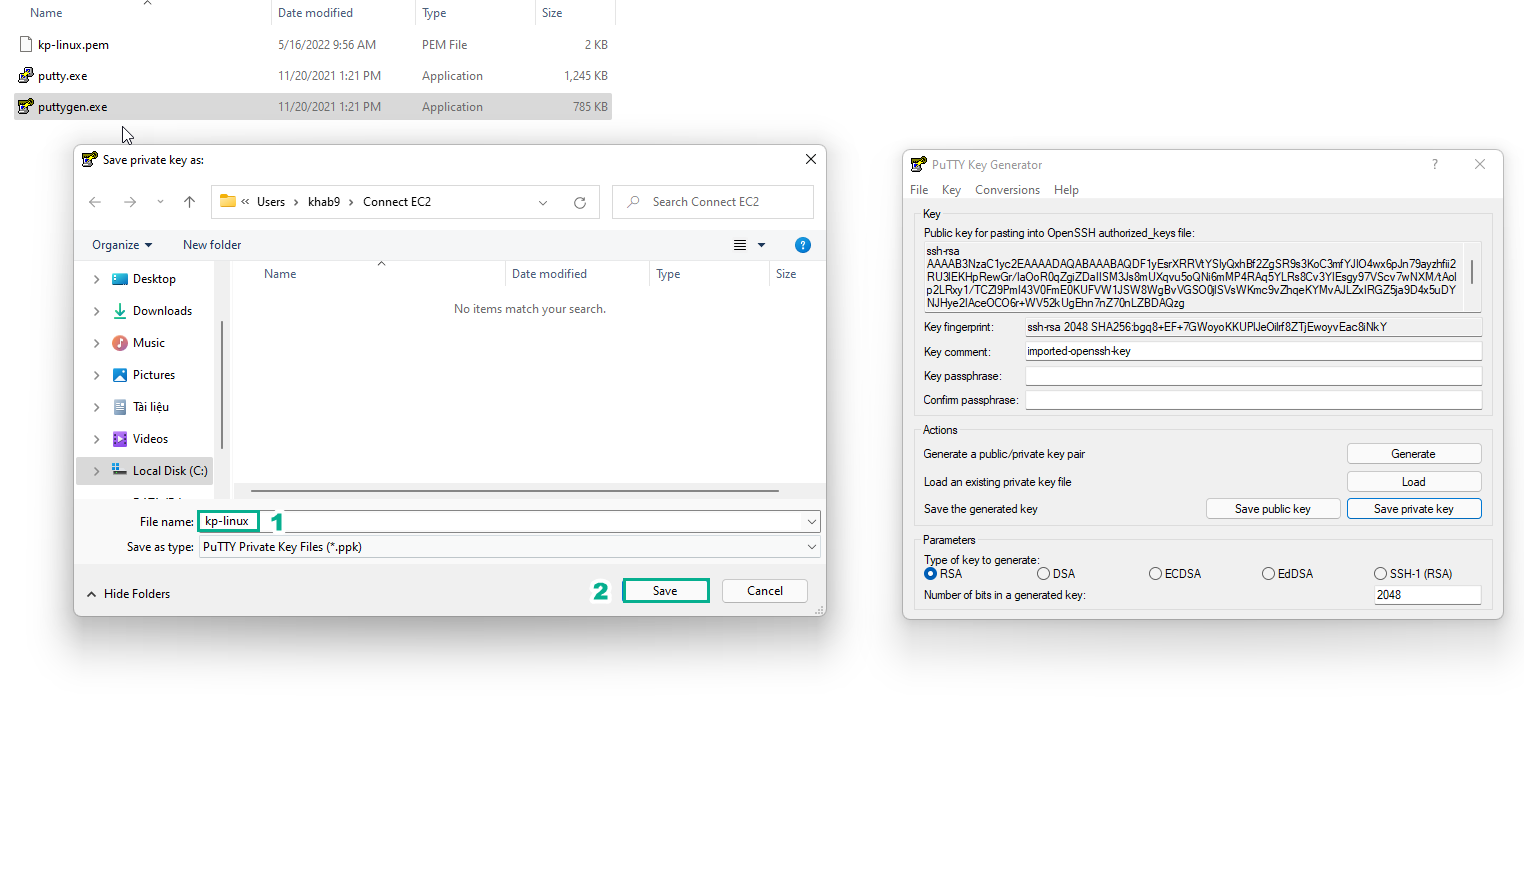Image resolution: width=1524 pixels, height=877 pixels.
Task: Click the file list horizontal scrollbar
Action: pyautogui.click(x=514, y=491)
